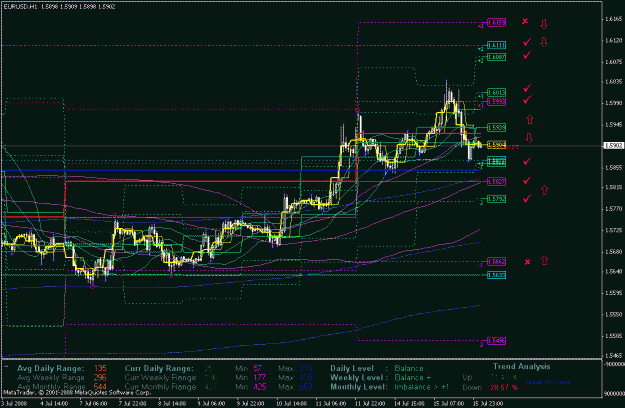Click the Curr Daily Range label
Viewport: 625px width, 408px height.
[x=159, y=369]
